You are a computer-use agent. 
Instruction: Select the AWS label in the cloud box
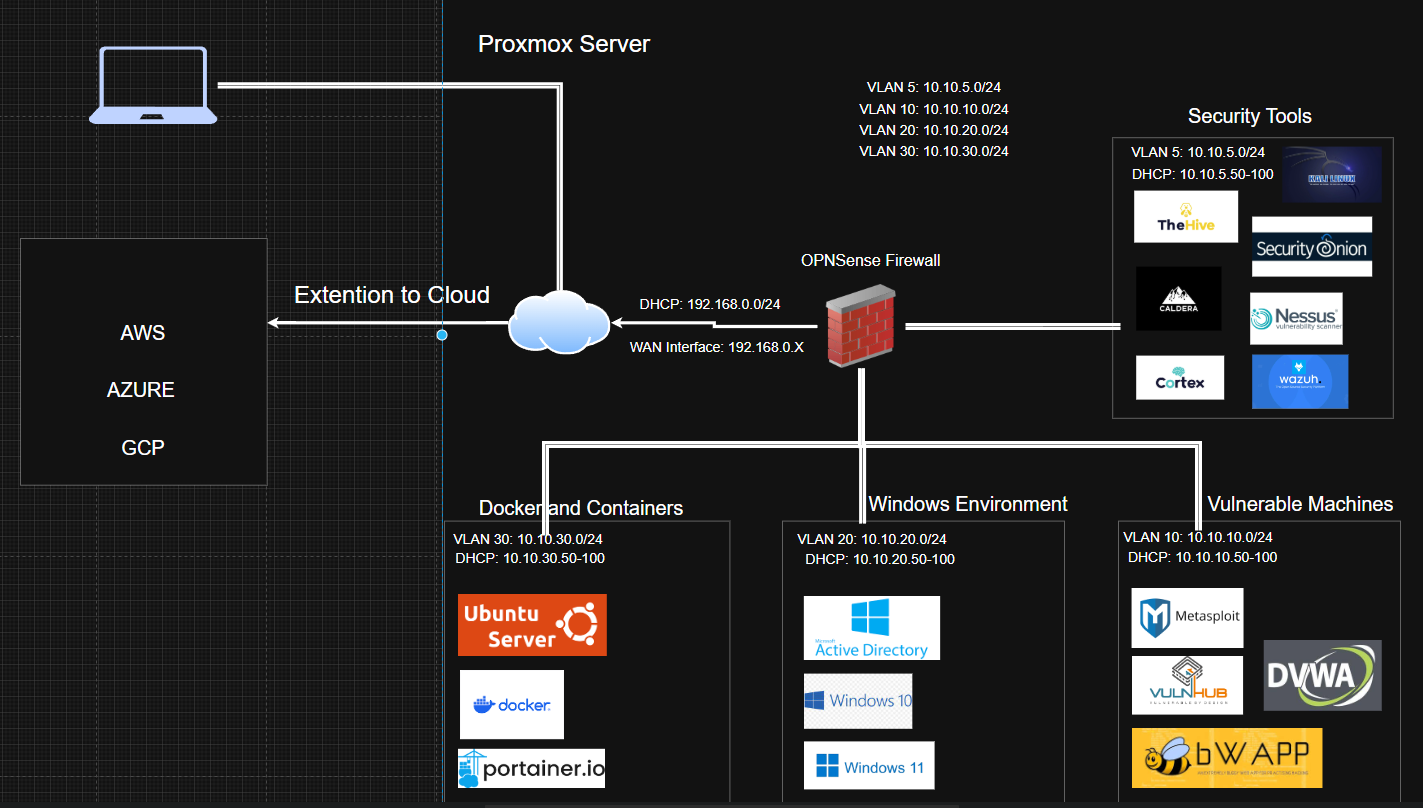point(142,332)
